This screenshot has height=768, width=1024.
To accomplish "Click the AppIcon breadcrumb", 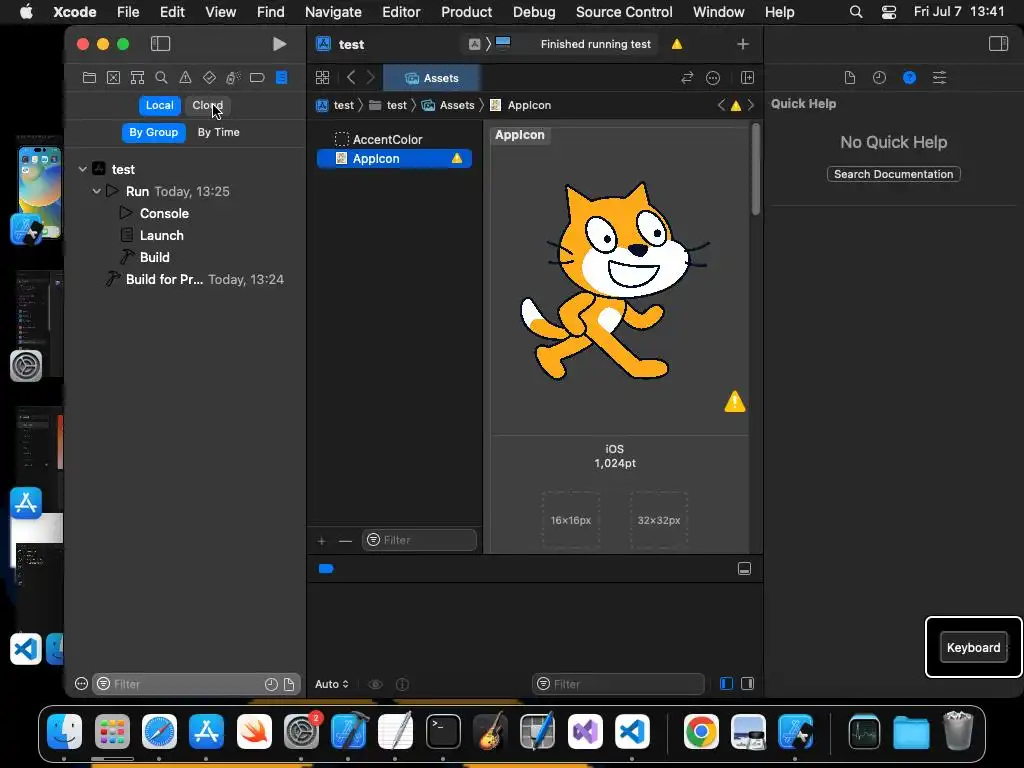I will point(520,105).
